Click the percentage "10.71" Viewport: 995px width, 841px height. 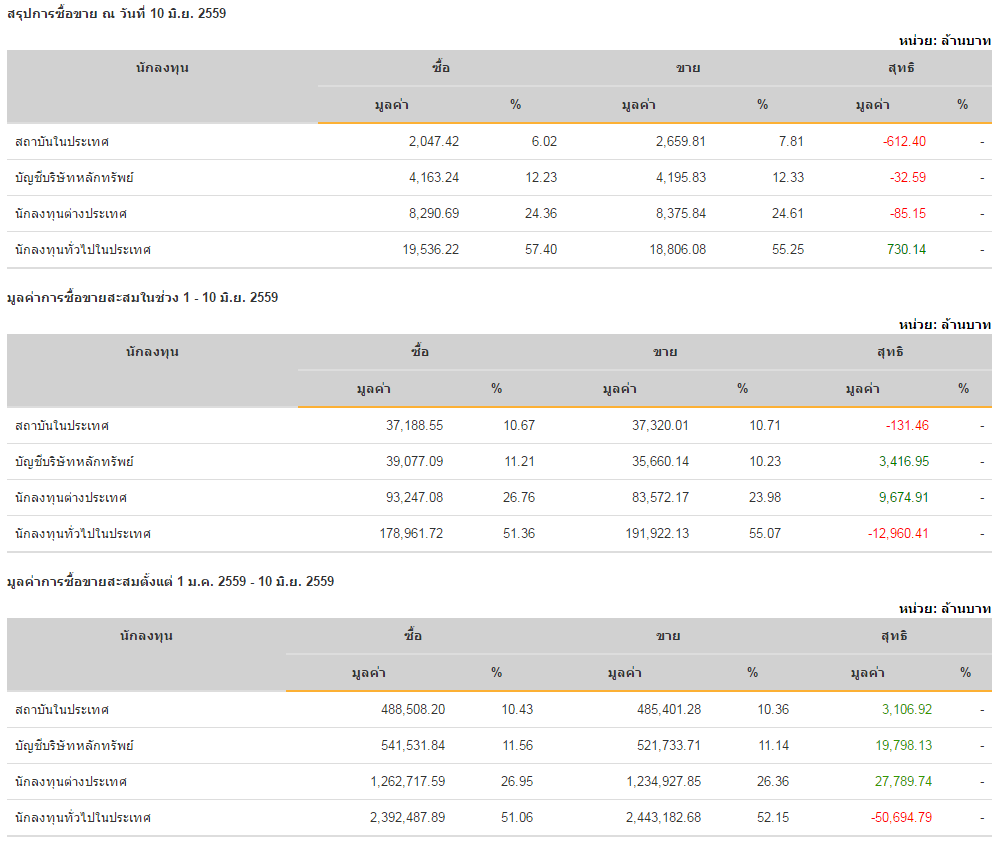pyautogui.click(x=765, y=426)
